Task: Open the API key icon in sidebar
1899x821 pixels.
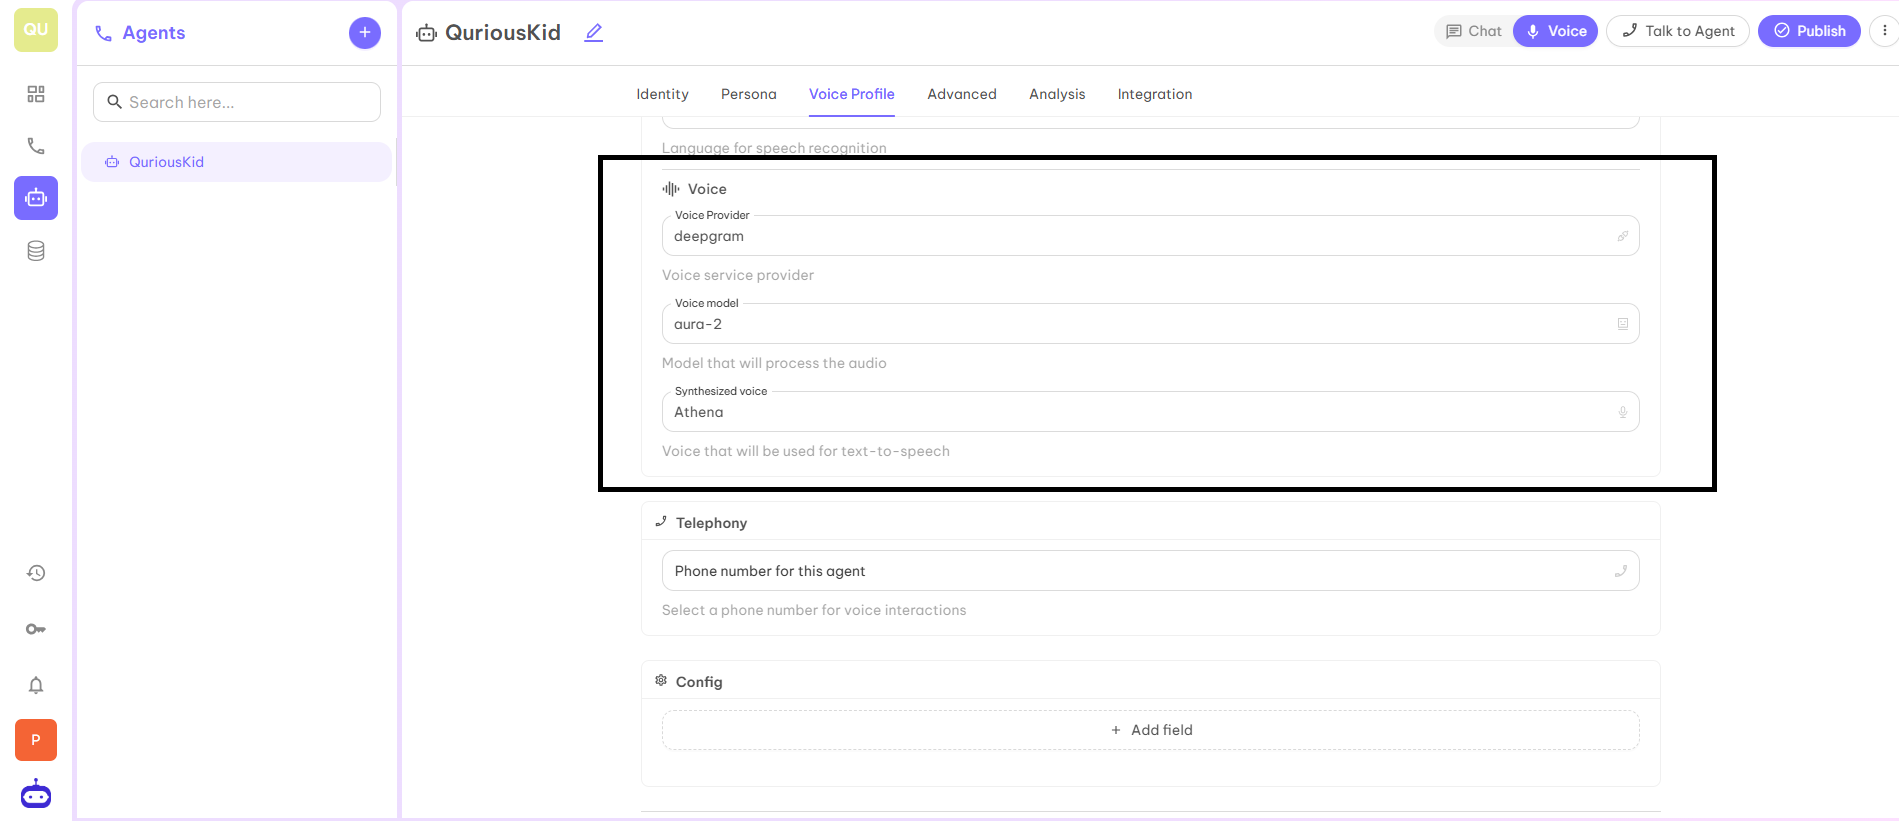Action: [x=36, y=629]
